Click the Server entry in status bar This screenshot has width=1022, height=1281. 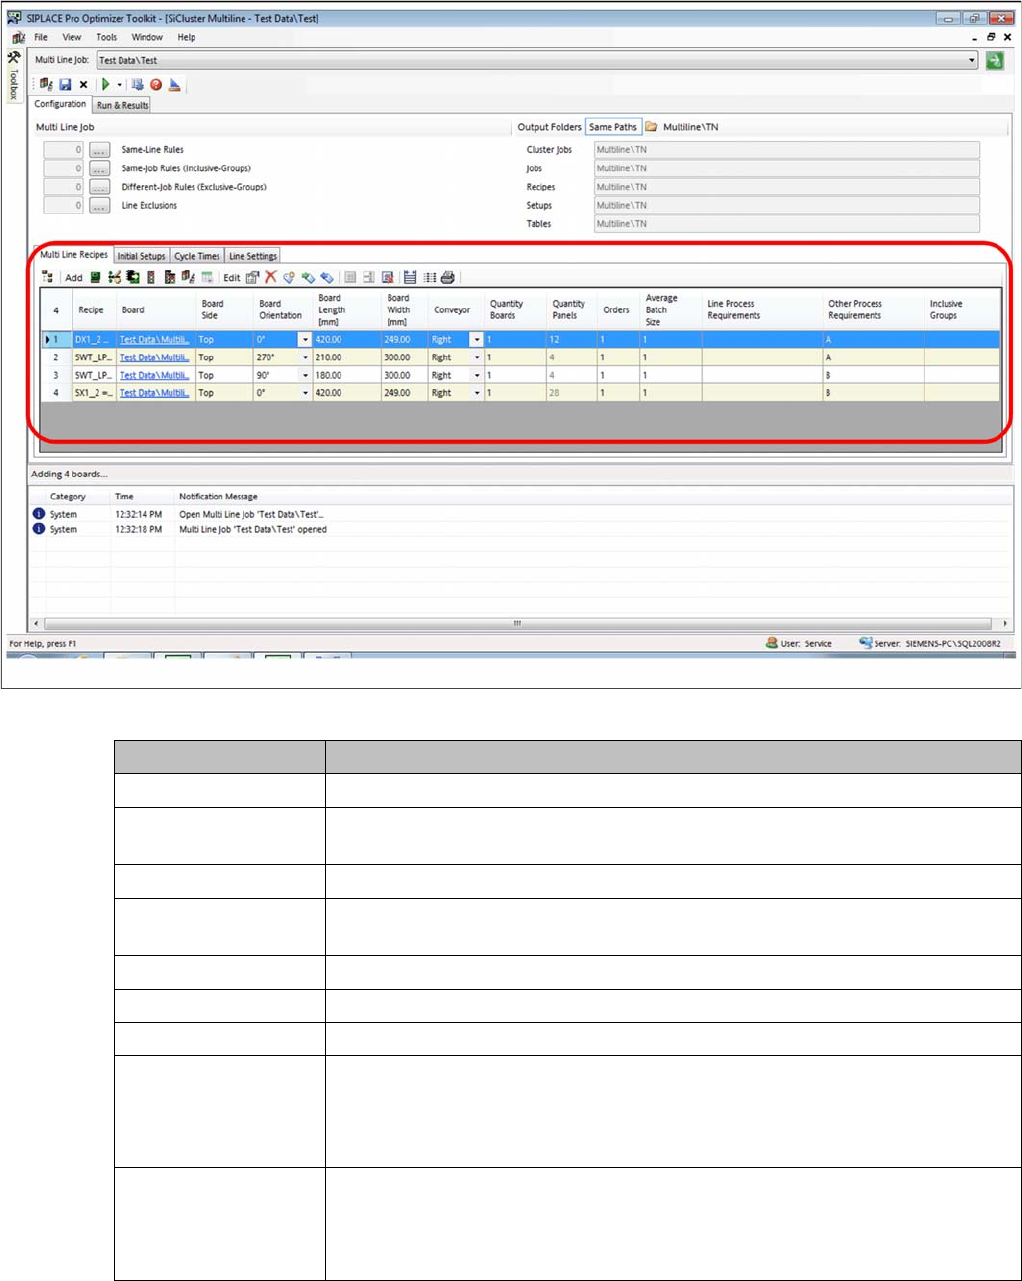coord(929,644)
